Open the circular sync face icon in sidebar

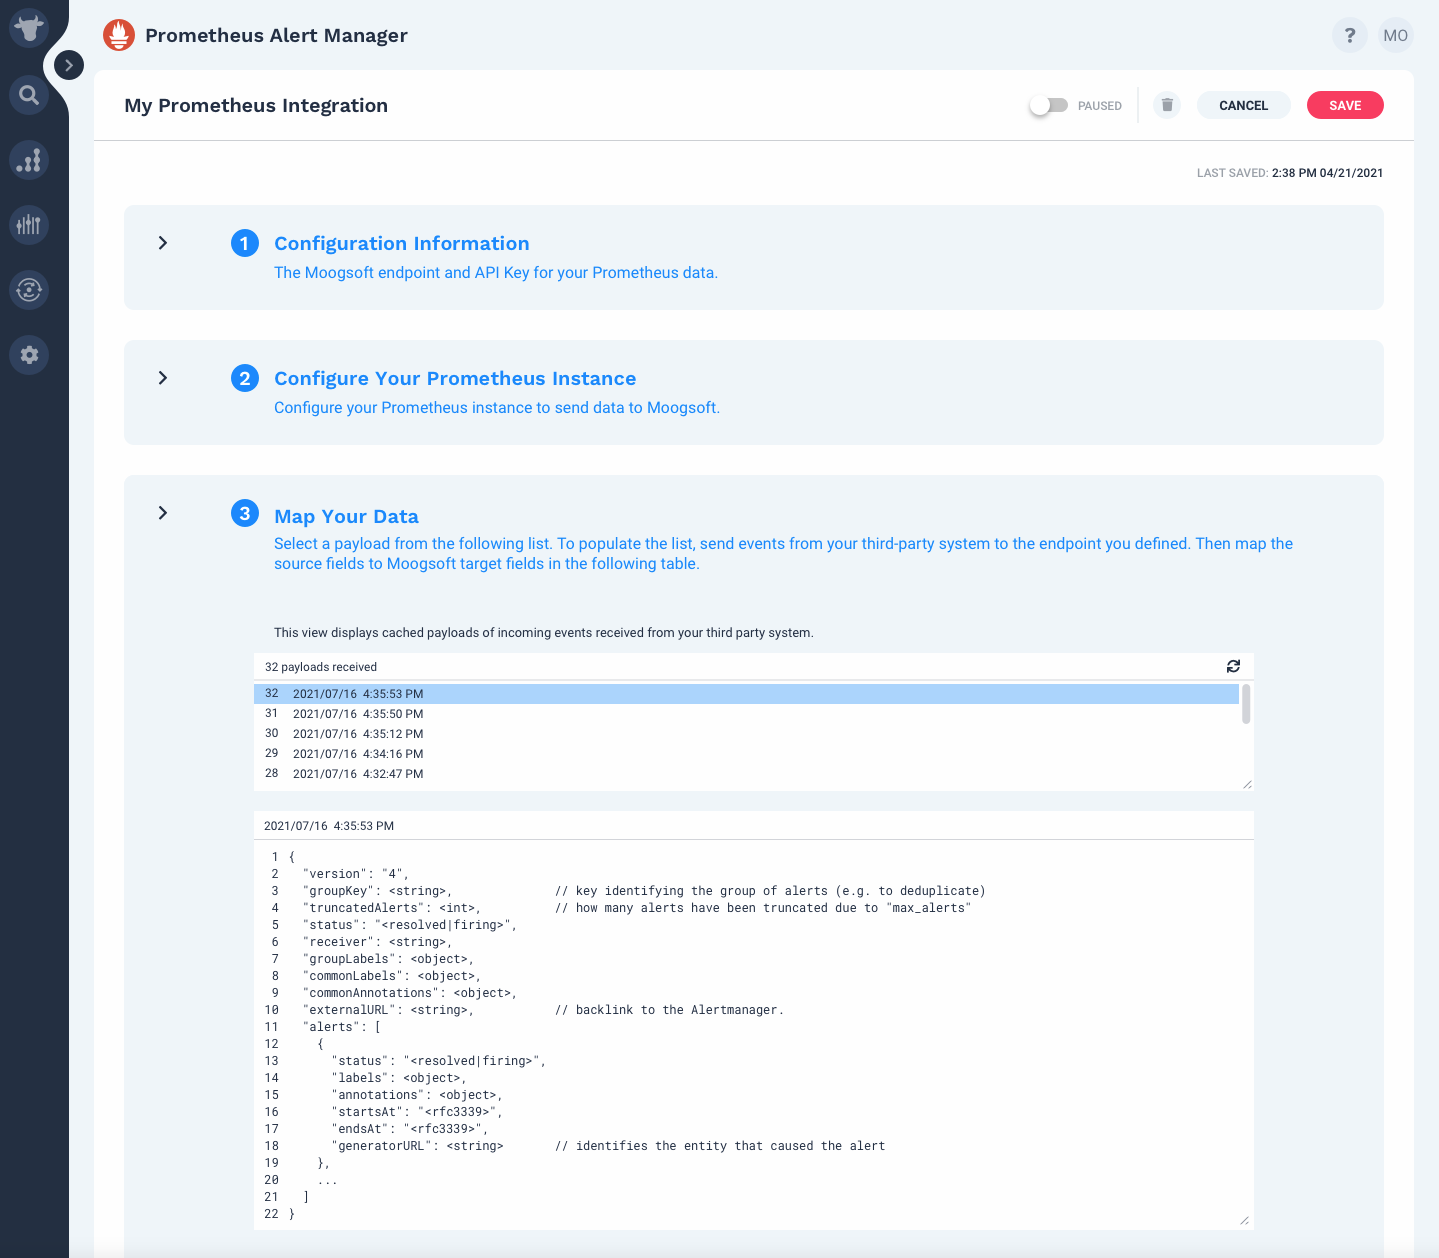[29, 290]
